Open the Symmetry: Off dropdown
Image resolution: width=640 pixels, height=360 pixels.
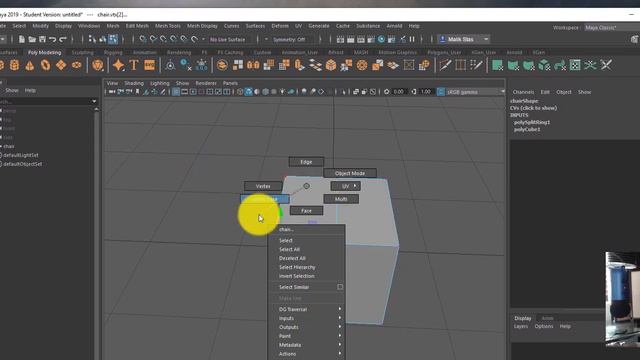click(x=289, y=40)
